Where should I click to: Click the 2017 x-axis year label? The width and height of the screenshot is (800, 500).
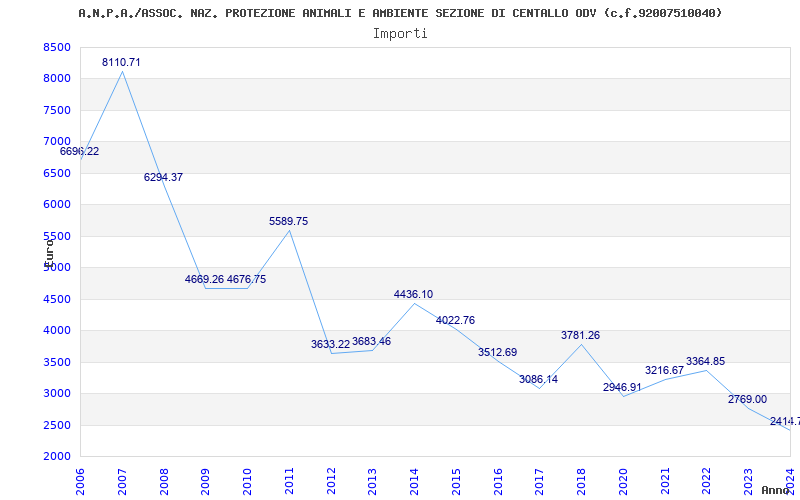click(x=540, y=481)
